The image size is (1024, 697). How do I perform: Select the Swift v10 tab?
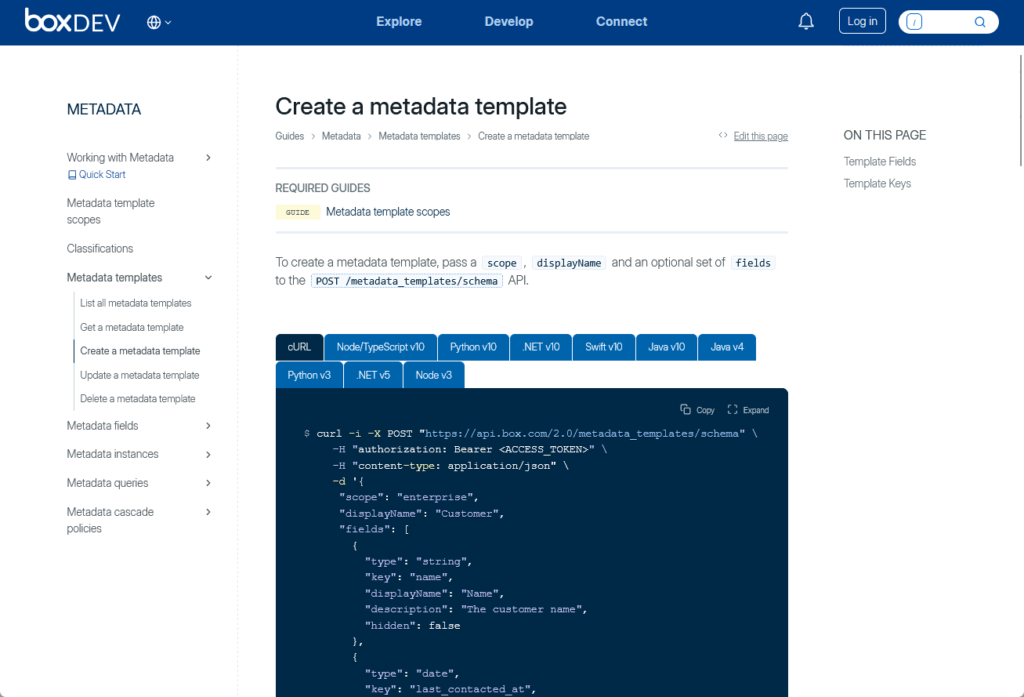[603, 347]
